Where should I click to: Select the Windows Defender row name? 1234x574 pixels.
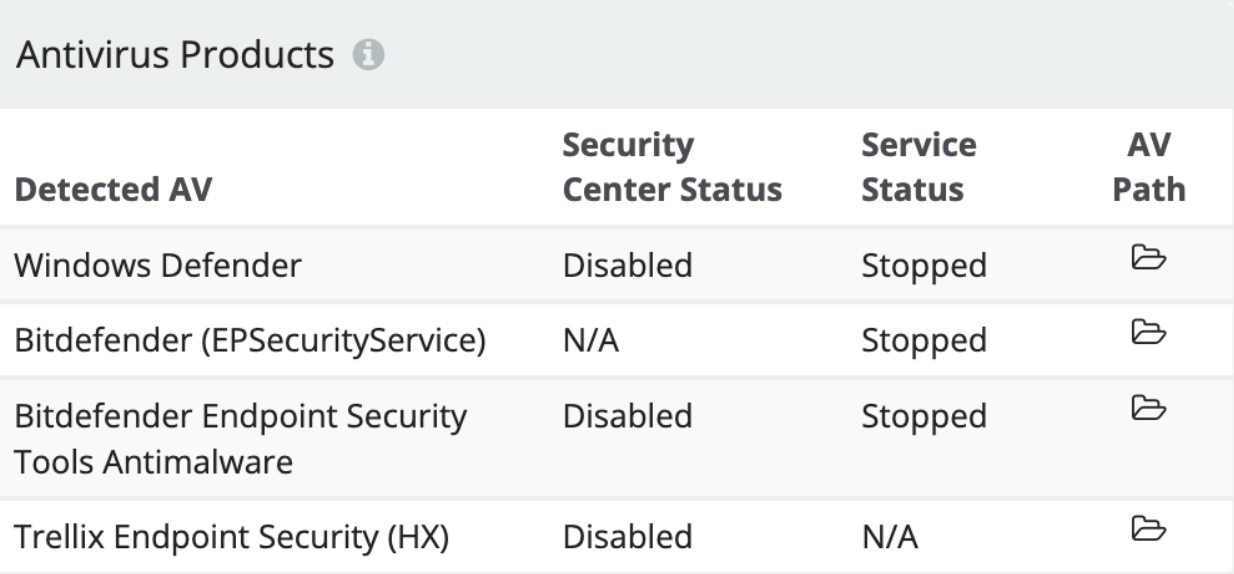click(158, 266)
